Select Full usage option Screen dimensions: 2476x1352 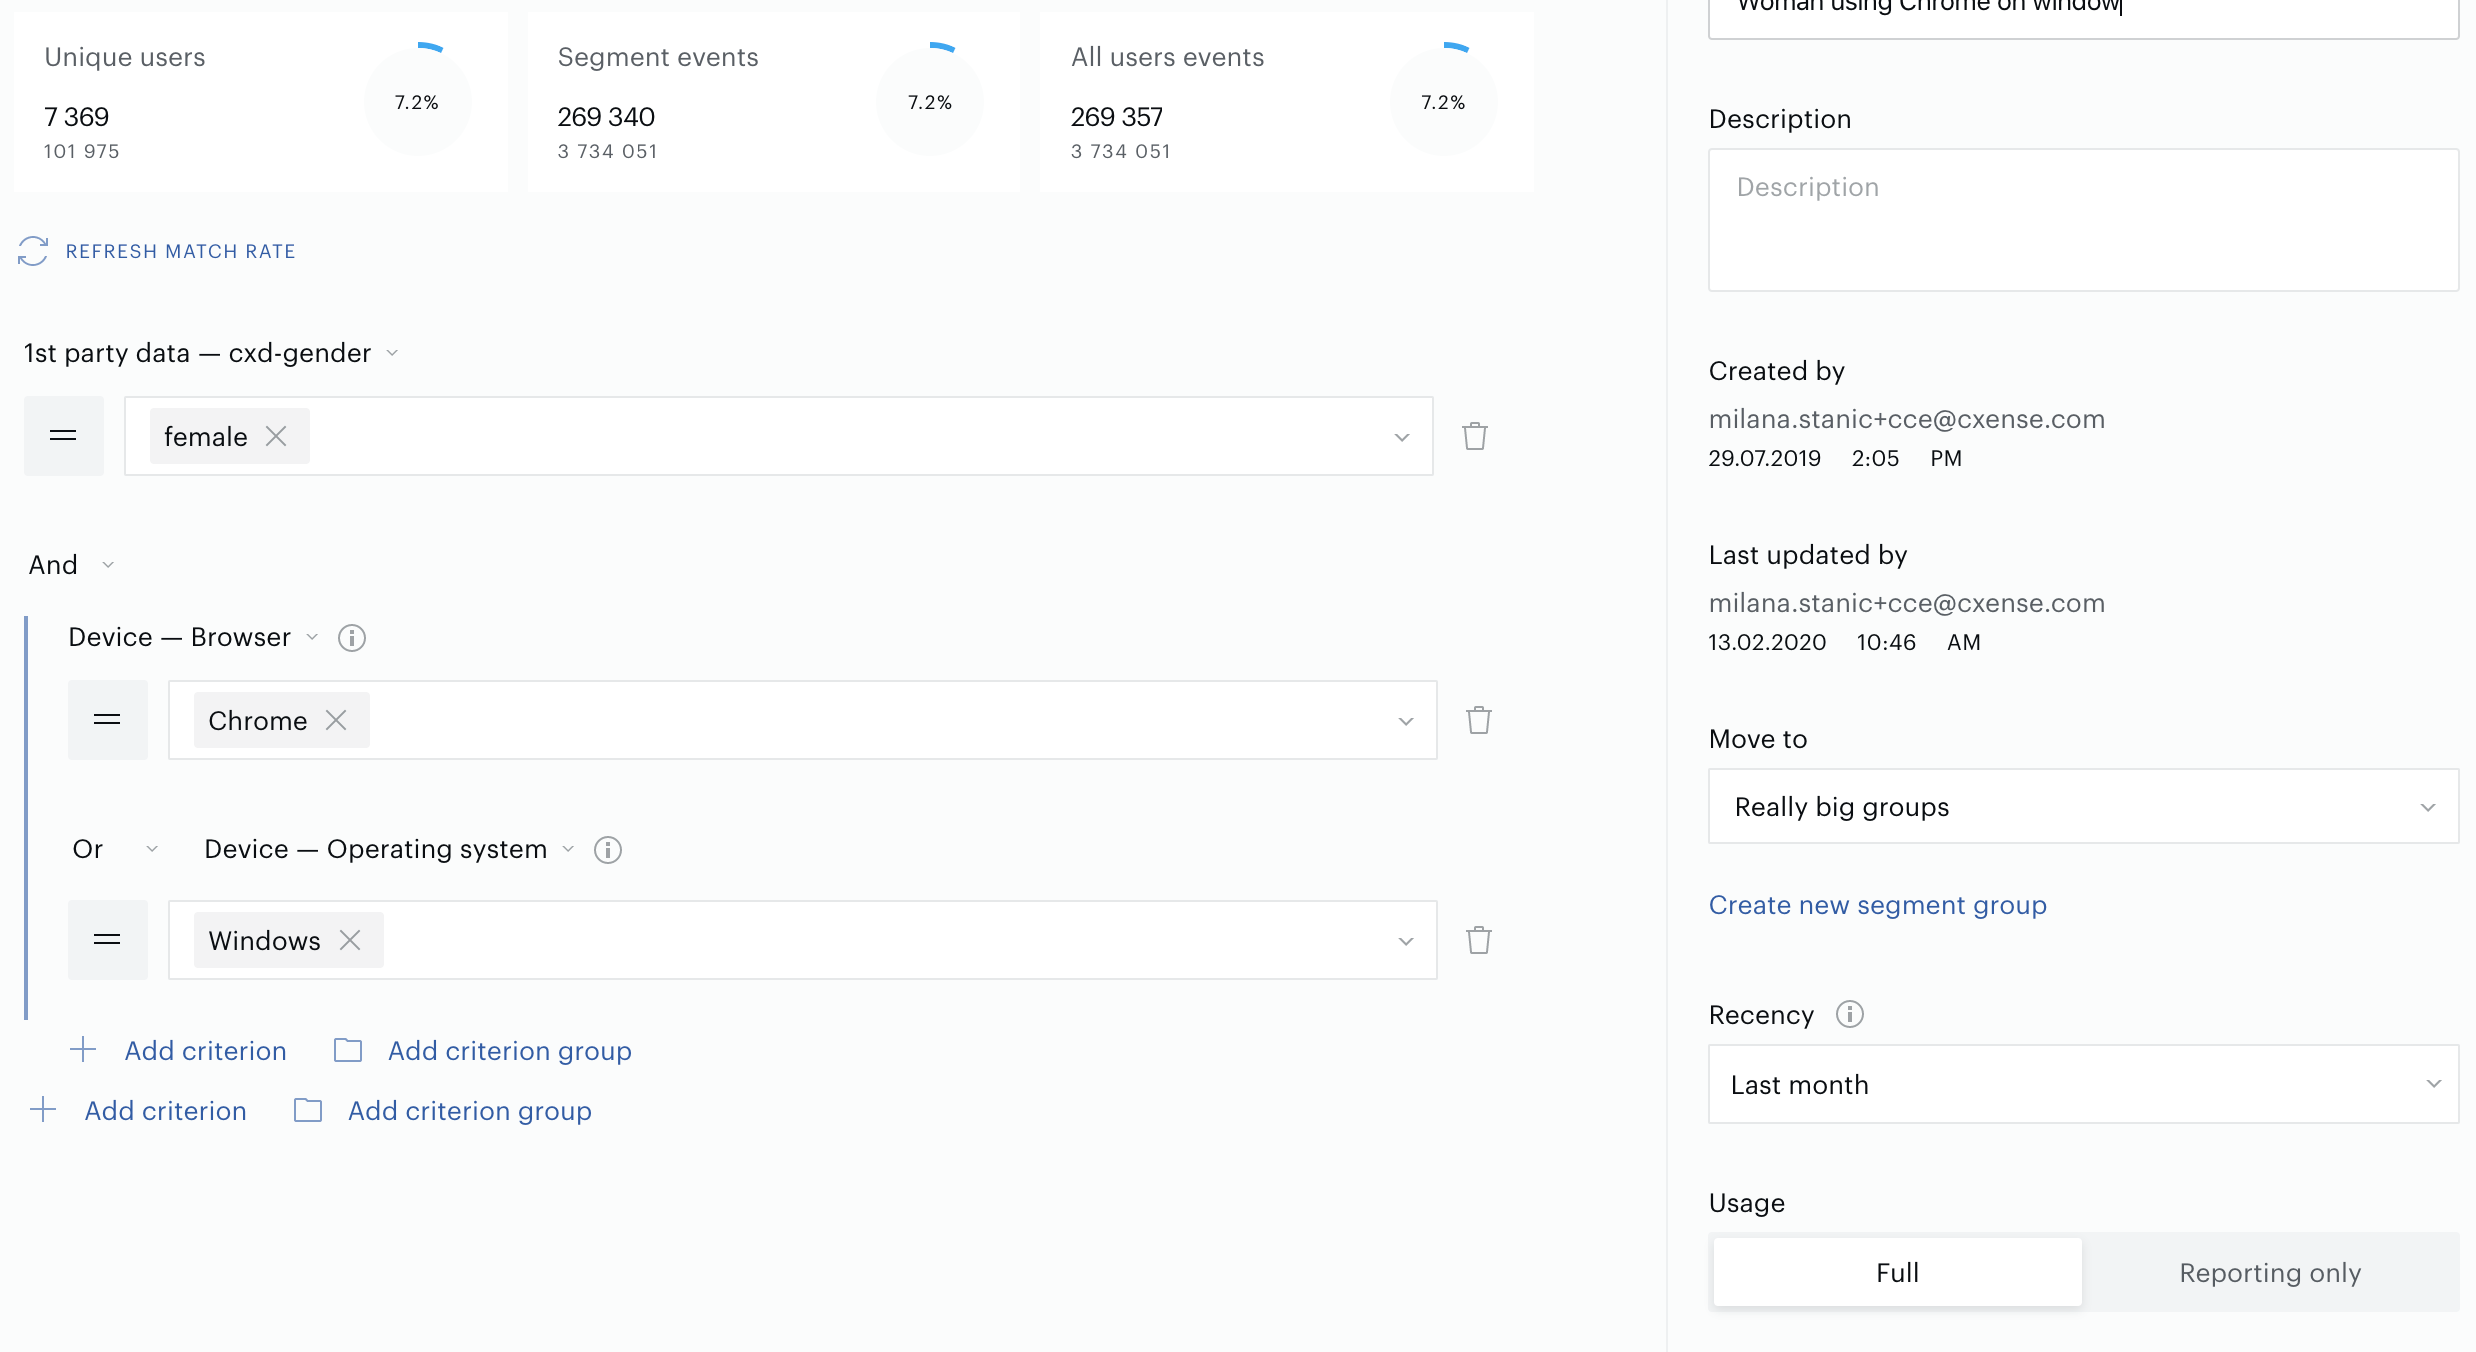pos(1898,1272)
